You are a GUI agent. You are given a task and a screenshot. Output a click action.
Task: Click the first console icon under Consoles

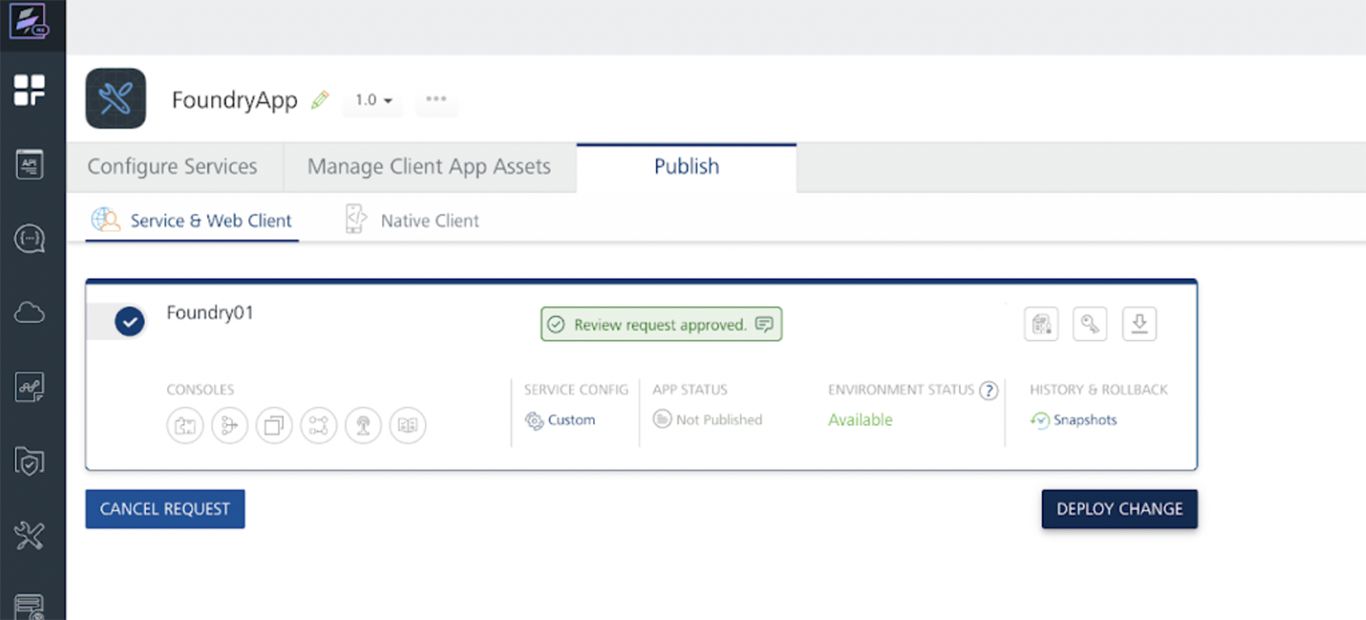(185, 426)
